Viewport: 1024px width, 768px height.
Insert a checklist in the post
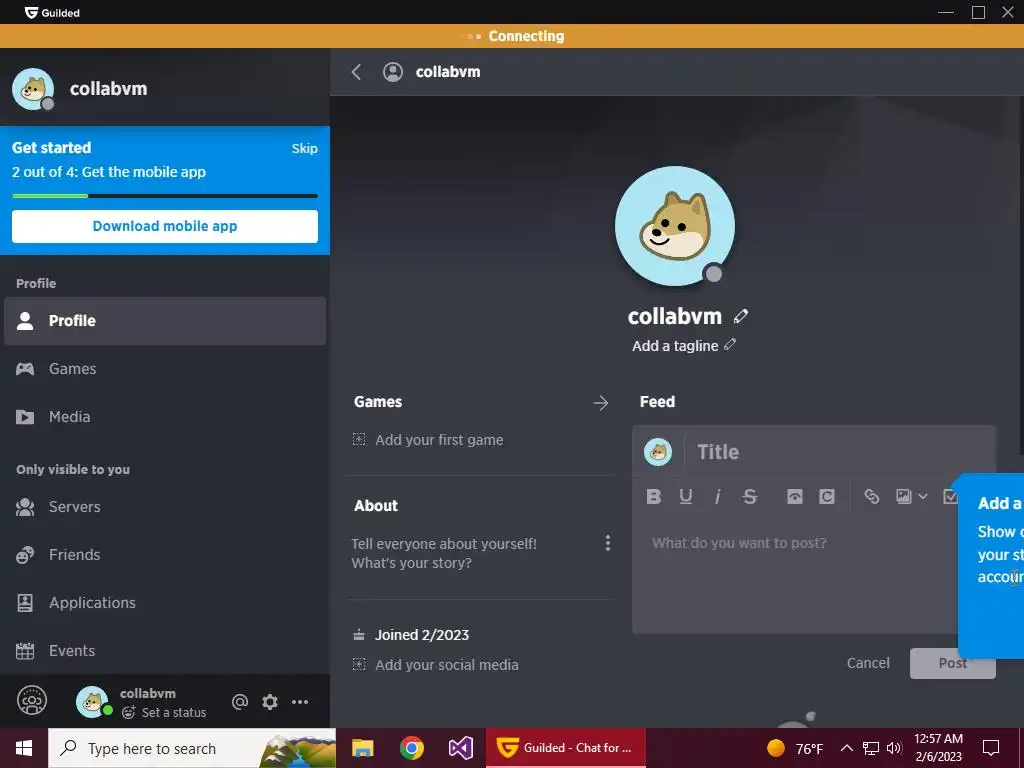pos(950,497)
